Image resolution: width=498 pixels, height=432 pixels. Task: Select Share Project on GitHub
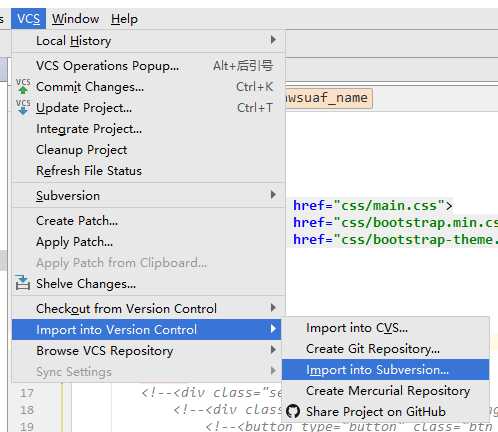click(x=385, y=411)
